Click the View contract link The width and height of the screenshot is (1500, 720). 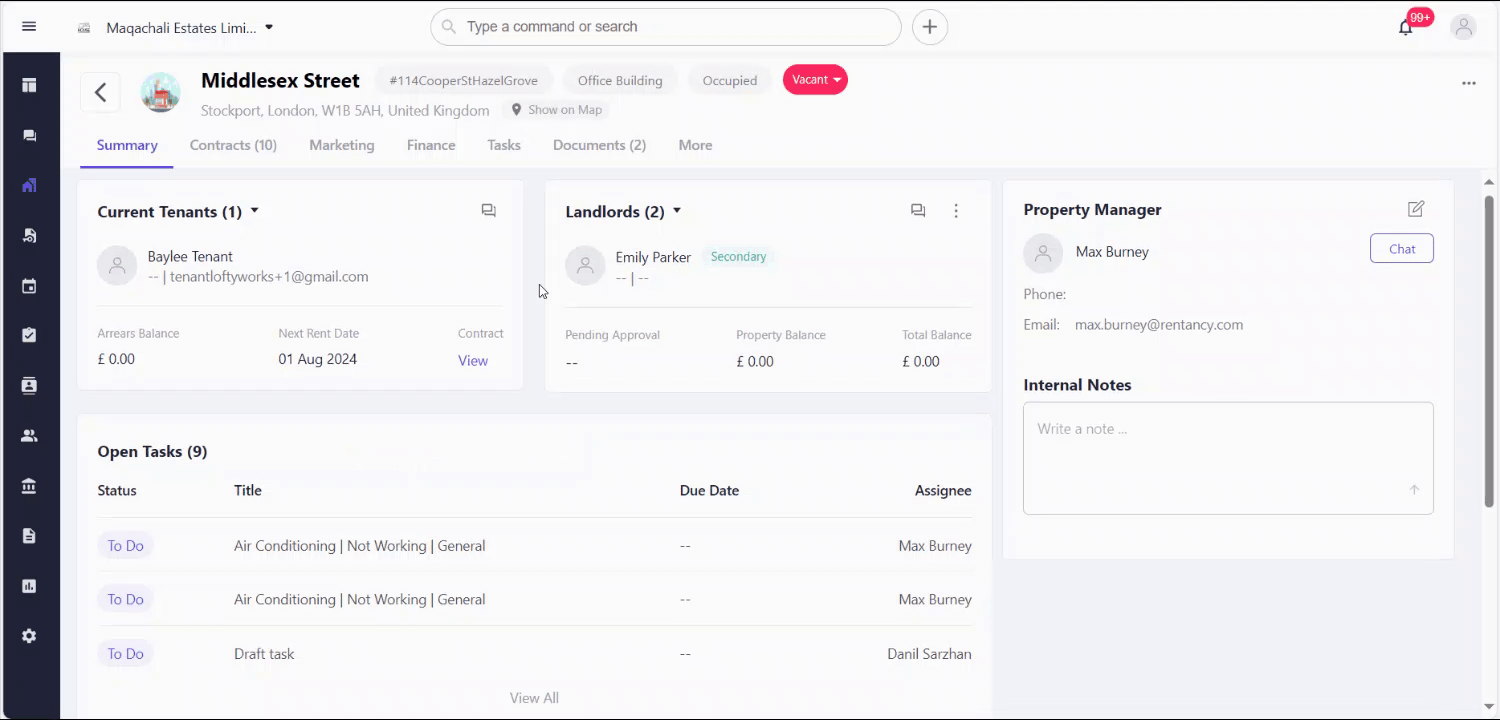click(473, 361)
